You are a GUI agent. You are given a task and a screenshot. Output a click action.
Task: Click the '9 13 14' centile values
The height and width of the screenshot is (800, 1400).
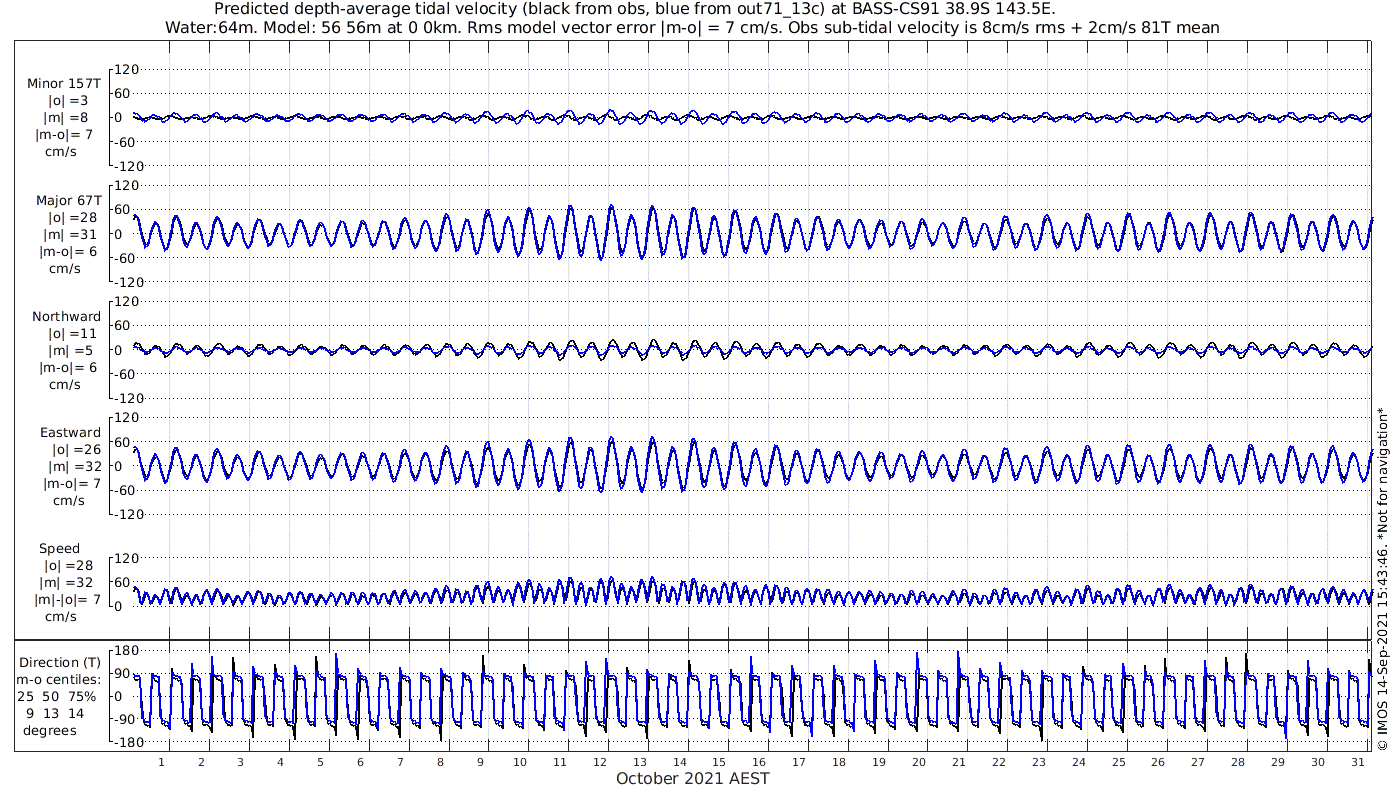(55, 713)
